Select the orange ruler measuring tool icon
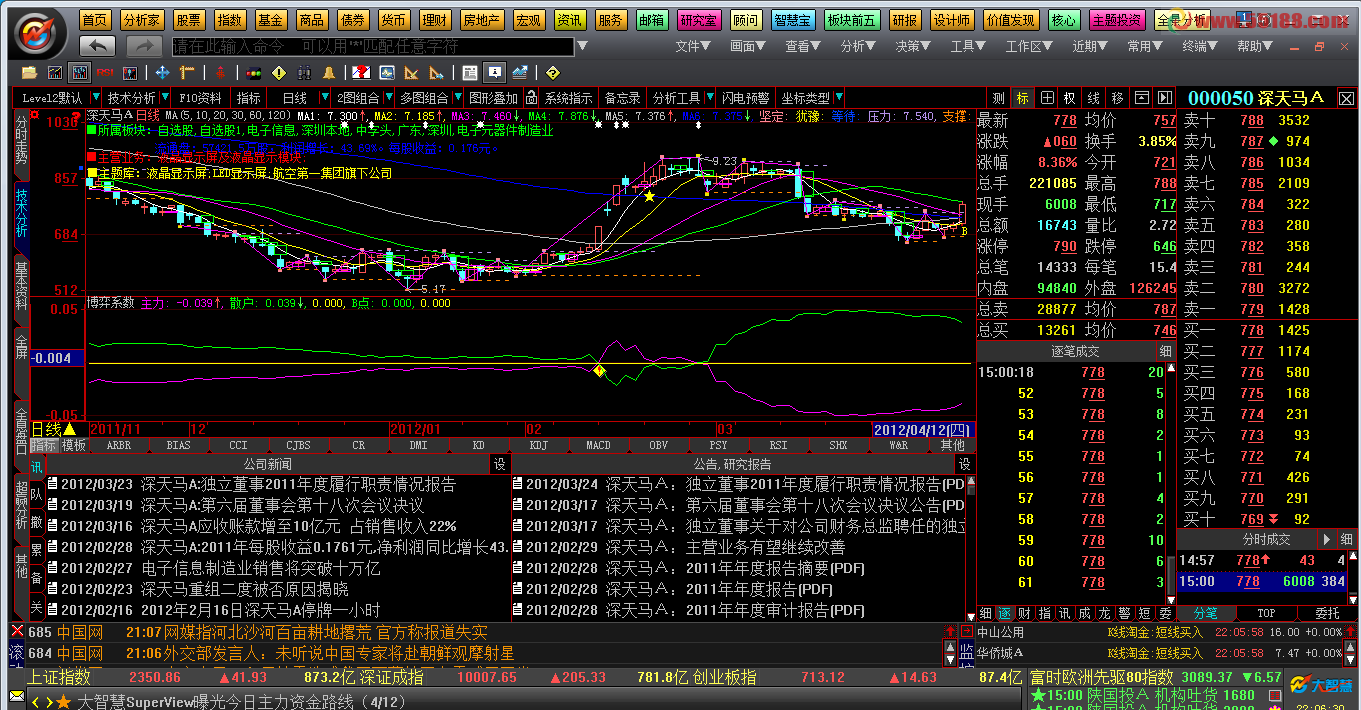Viewport: 1361px width, 710px height. (187, 73)
